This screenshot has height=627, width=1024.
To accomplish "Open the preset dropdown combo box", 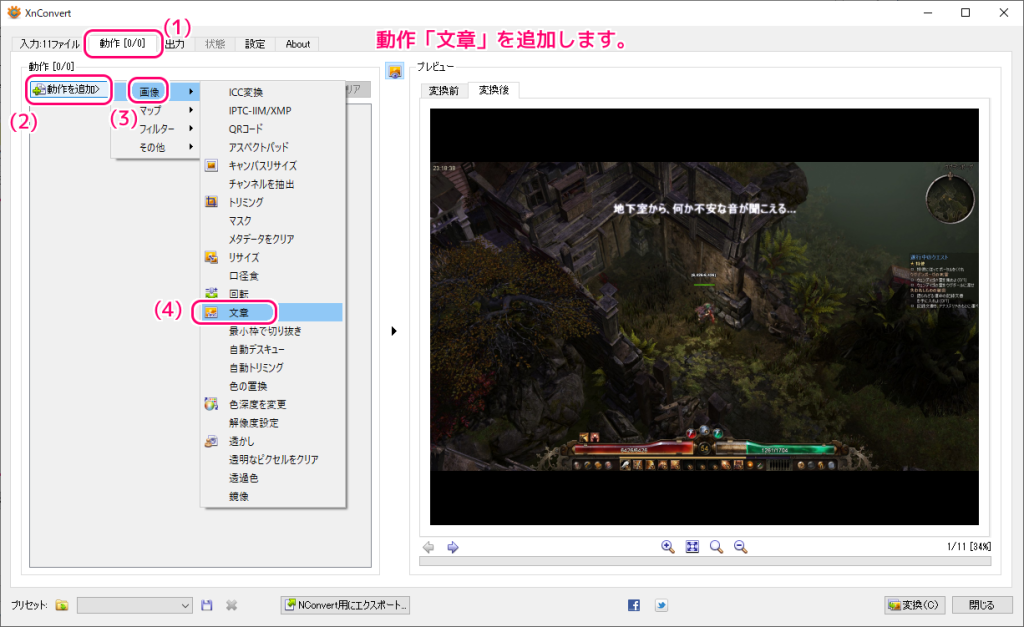I will [x=134, y=605].
